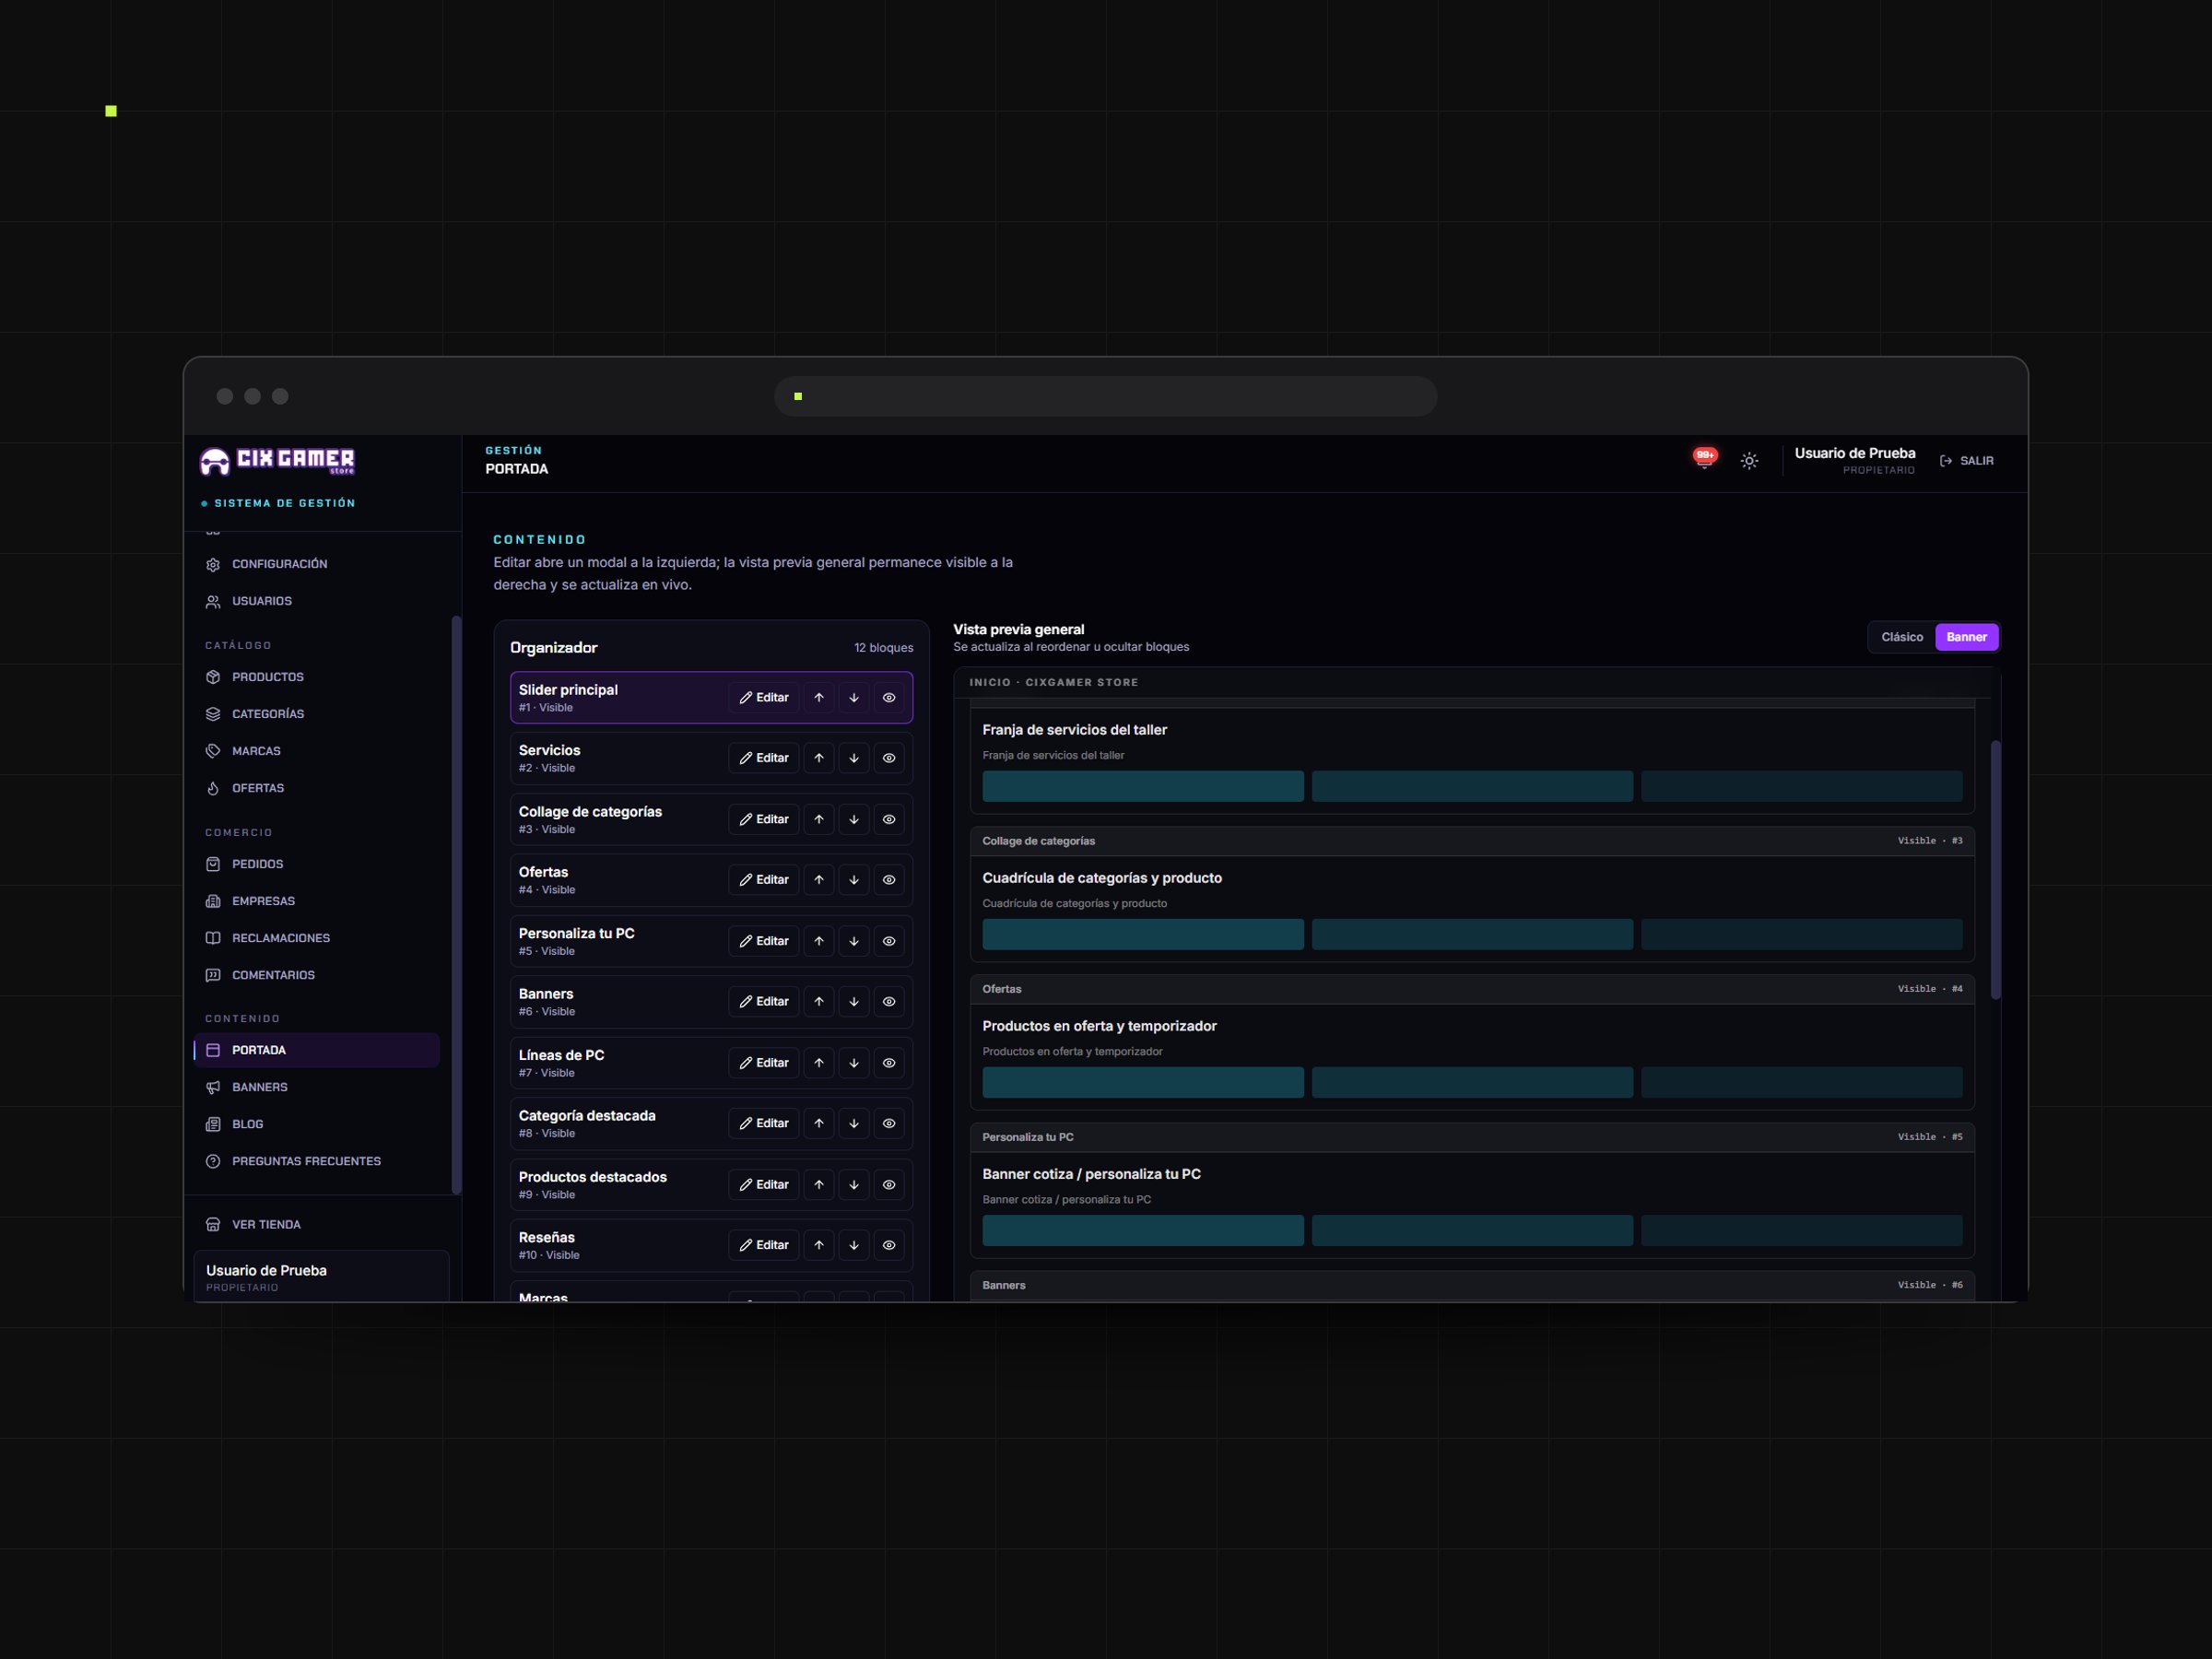Toggle visibility of Reseñas block

[889, 1245]
